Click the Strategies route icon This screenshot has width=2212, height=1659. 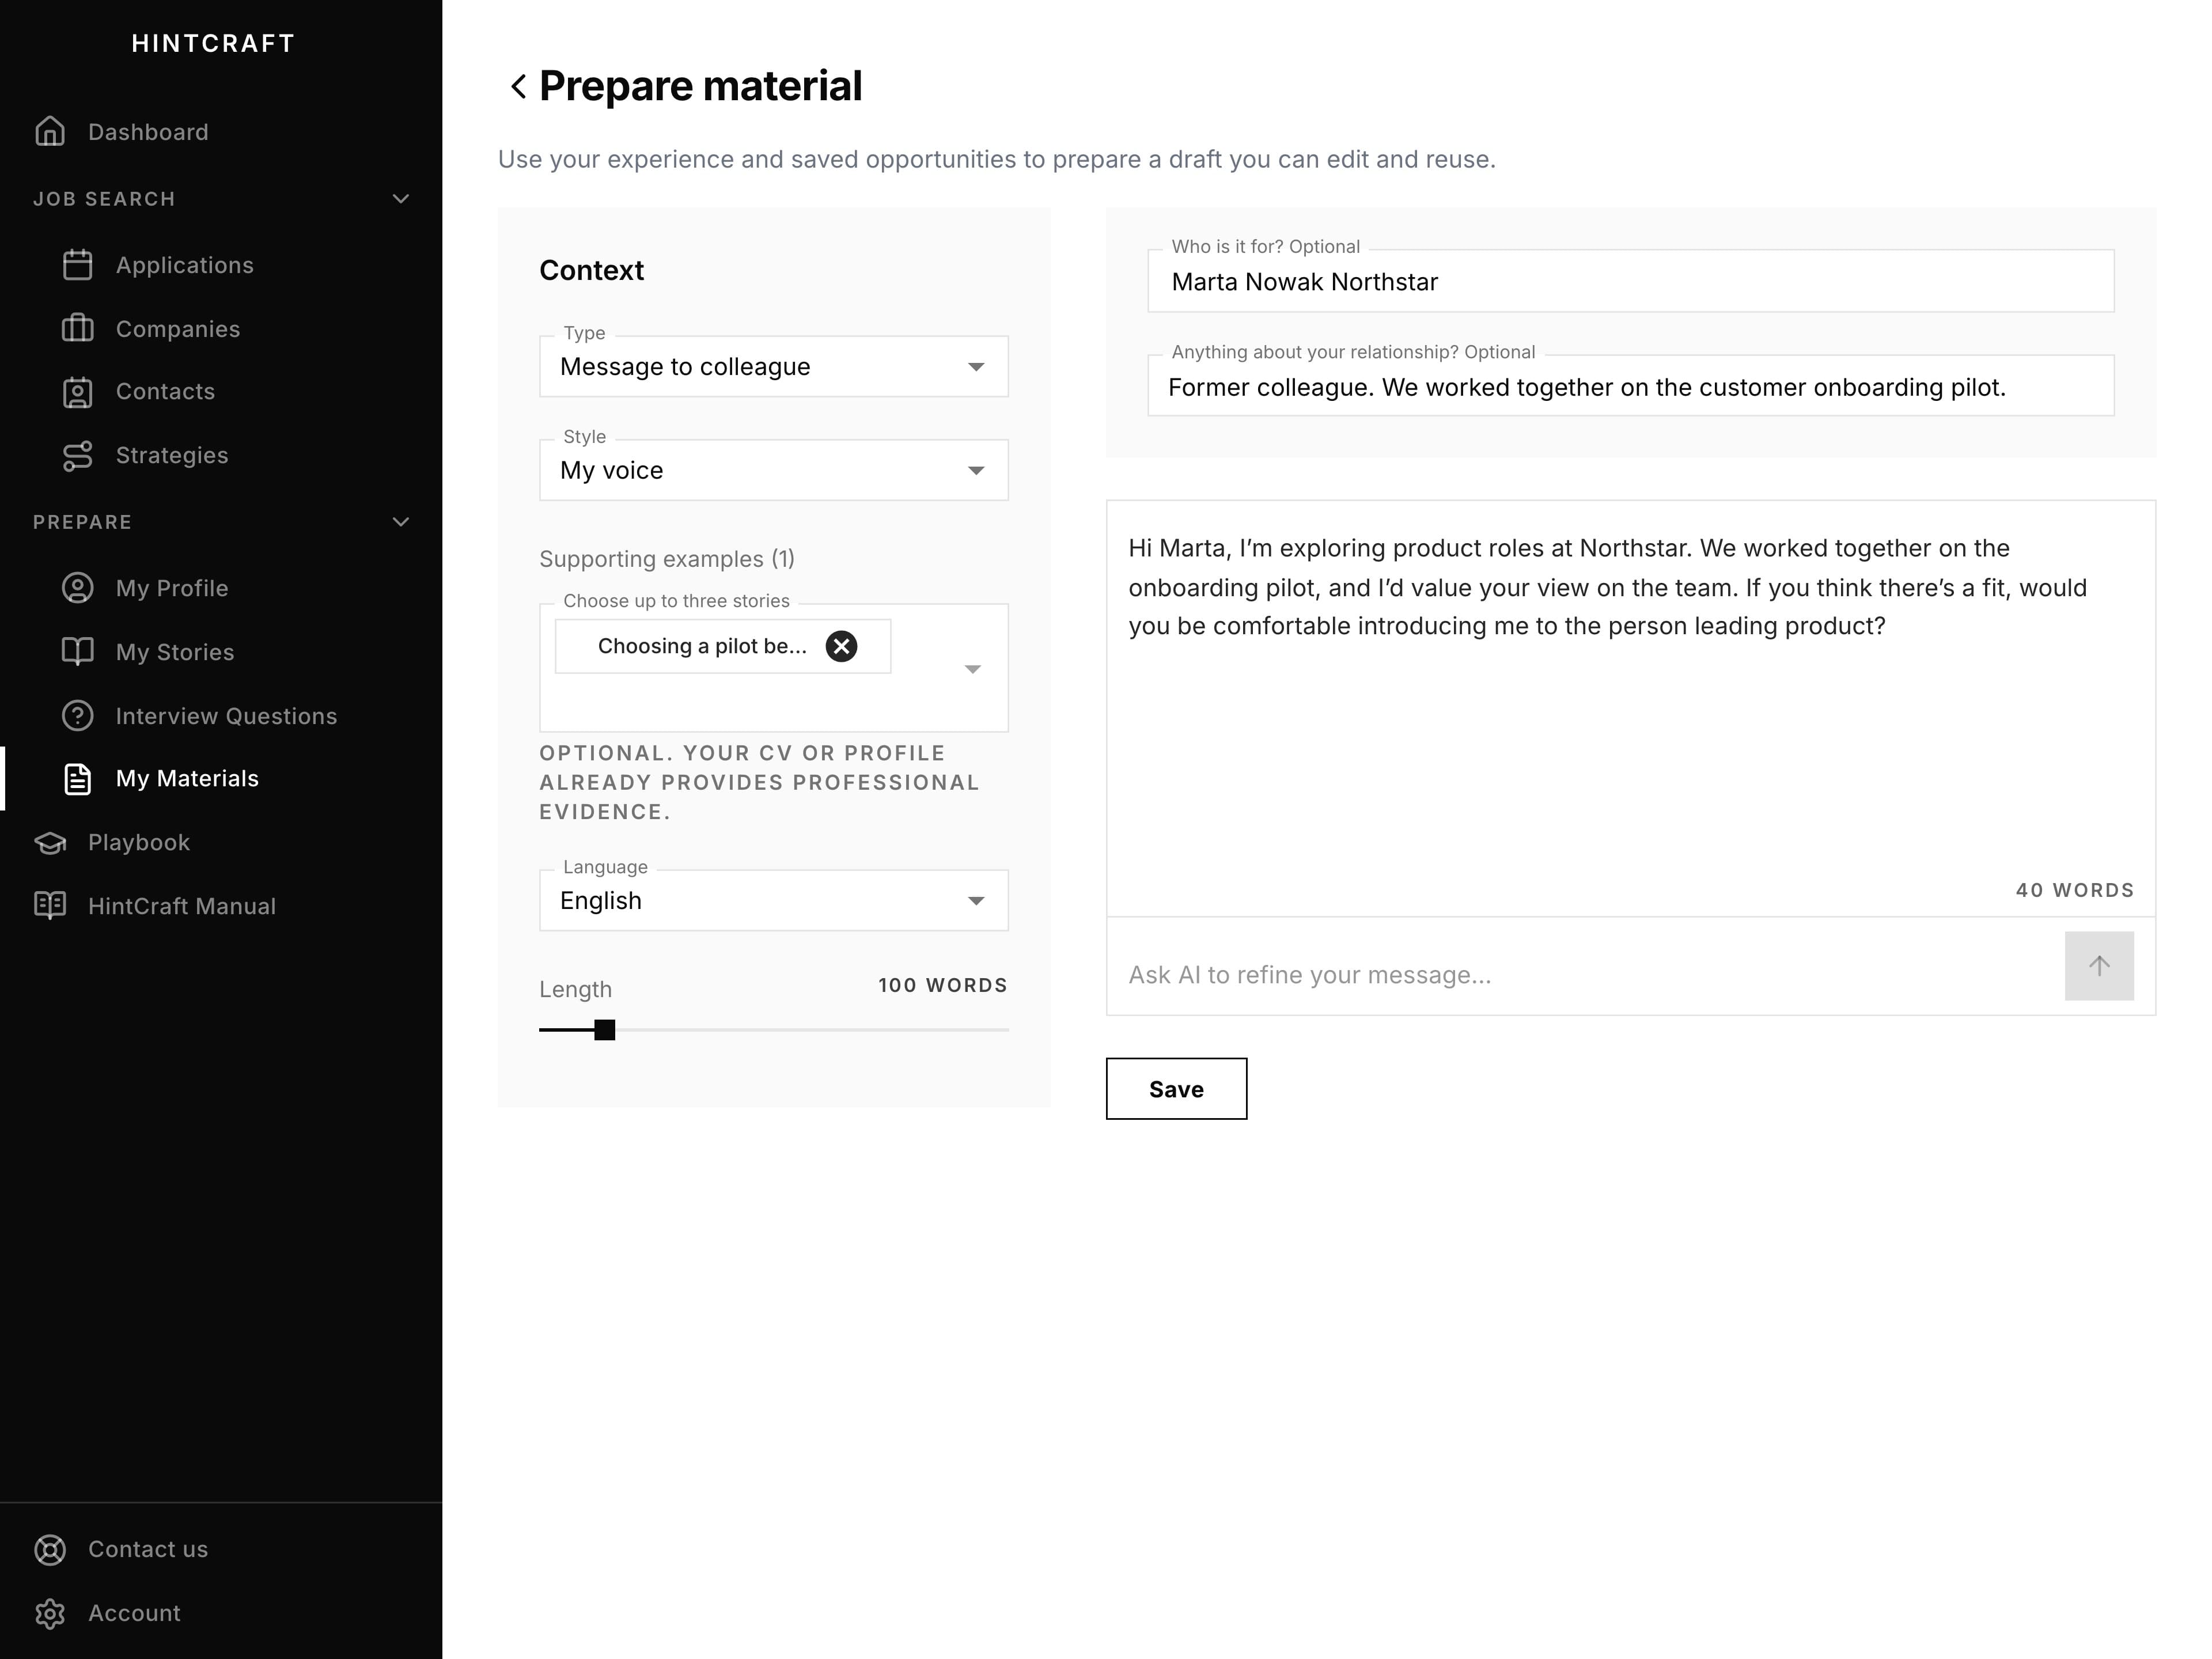coord(77,456)
